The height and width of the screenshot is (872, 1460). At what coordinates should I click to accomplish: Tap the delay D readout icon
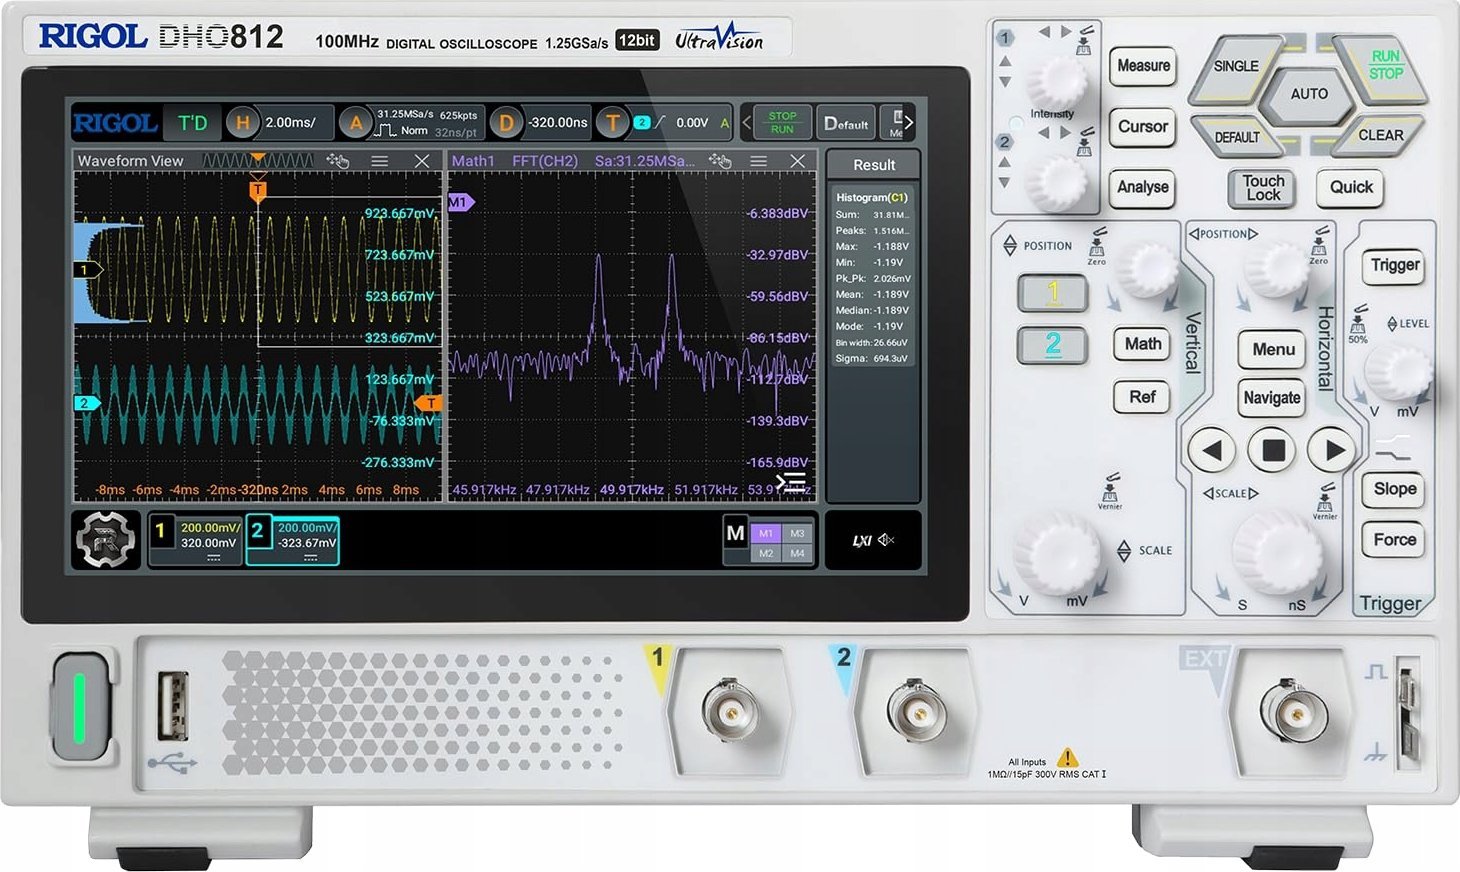(x=506, y=122)
